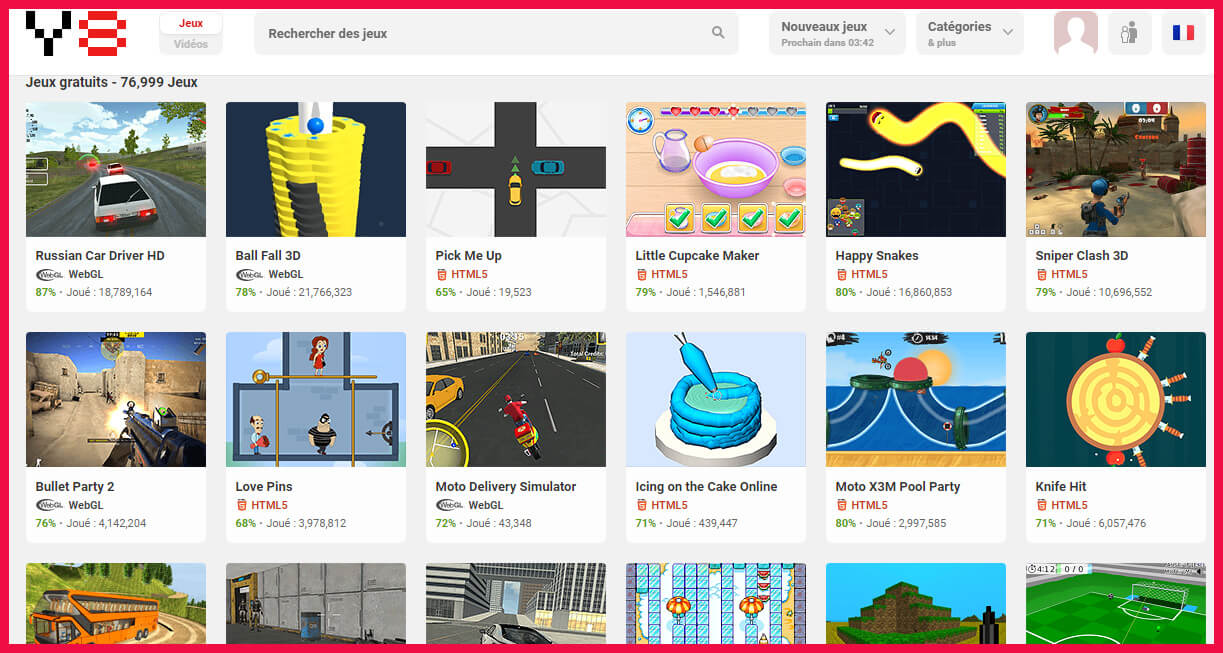The height and width of the screenshot is (653, 1223).
Task: Click HTML5 icon under Moto X3M Pool Party
Action: click(841, 505)
